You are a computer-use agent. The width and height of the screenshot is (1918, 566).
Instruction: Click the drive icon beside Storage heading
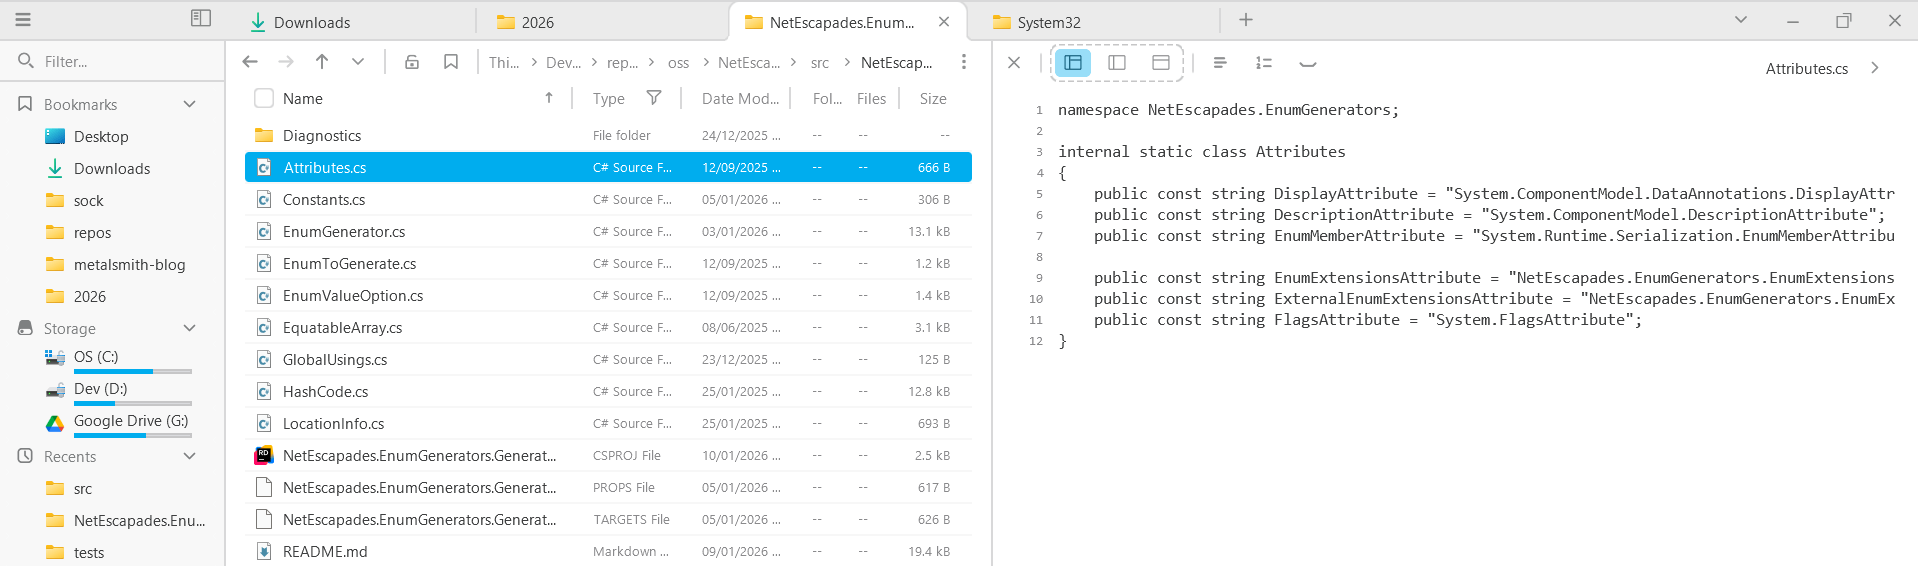26,328
